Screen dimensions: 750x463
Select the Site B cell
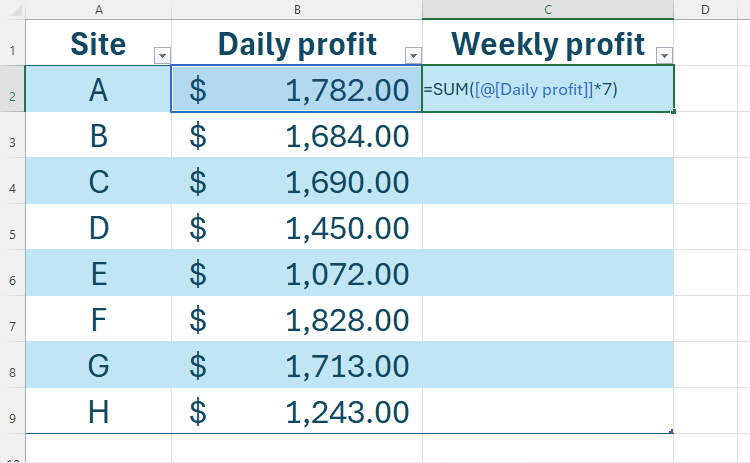[98, 135]
